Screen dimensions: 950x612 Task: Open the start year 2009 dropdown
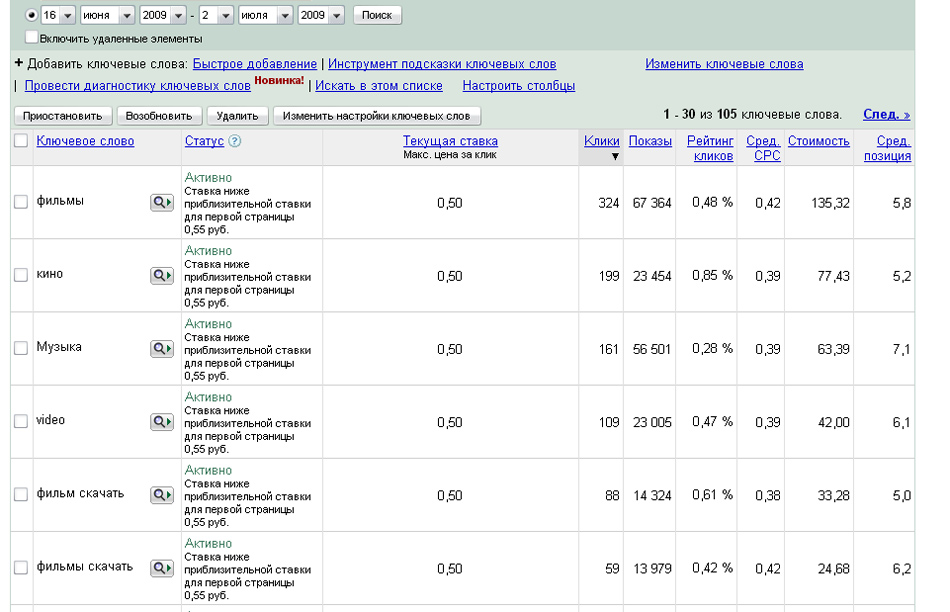click(163, 15)
